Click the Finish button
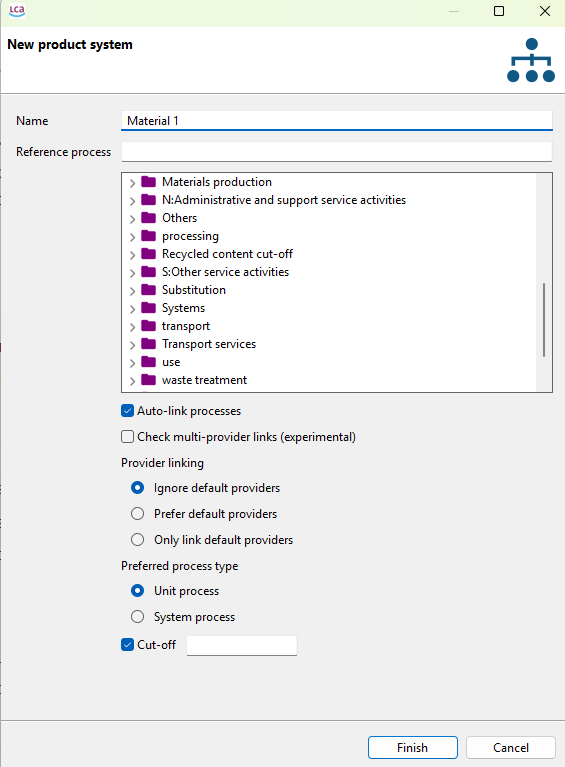 pos(412,747)
